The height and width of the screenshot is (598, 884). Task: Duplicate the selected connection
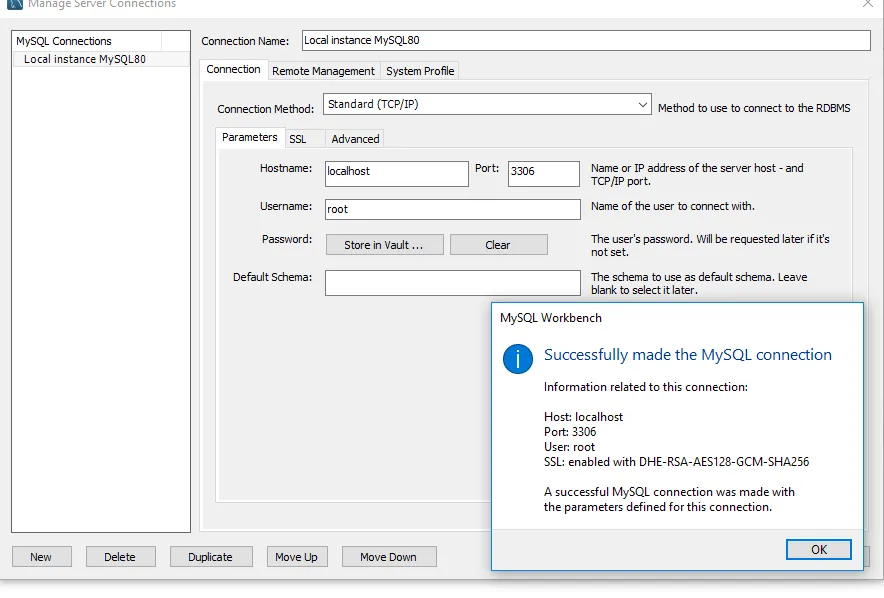tap(210, 557)
